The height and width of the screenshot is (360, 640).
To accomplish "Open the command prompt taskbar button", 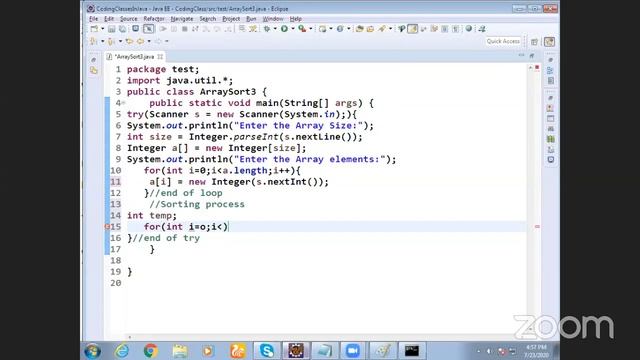I will coord(411,351).
